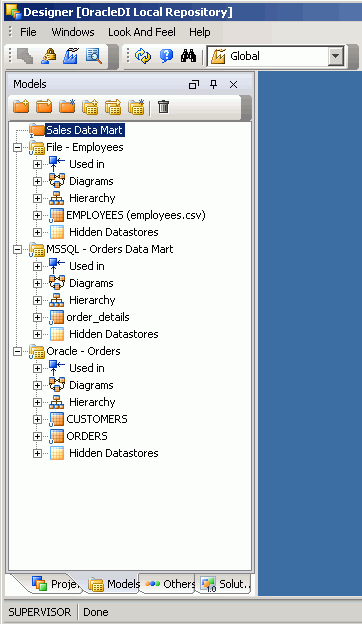Viewport: 362px width, 624px height.
Task: Expand Hidden Datastores under Oracle - Orders
Action: pyautogui.click(x=37, y=453)
